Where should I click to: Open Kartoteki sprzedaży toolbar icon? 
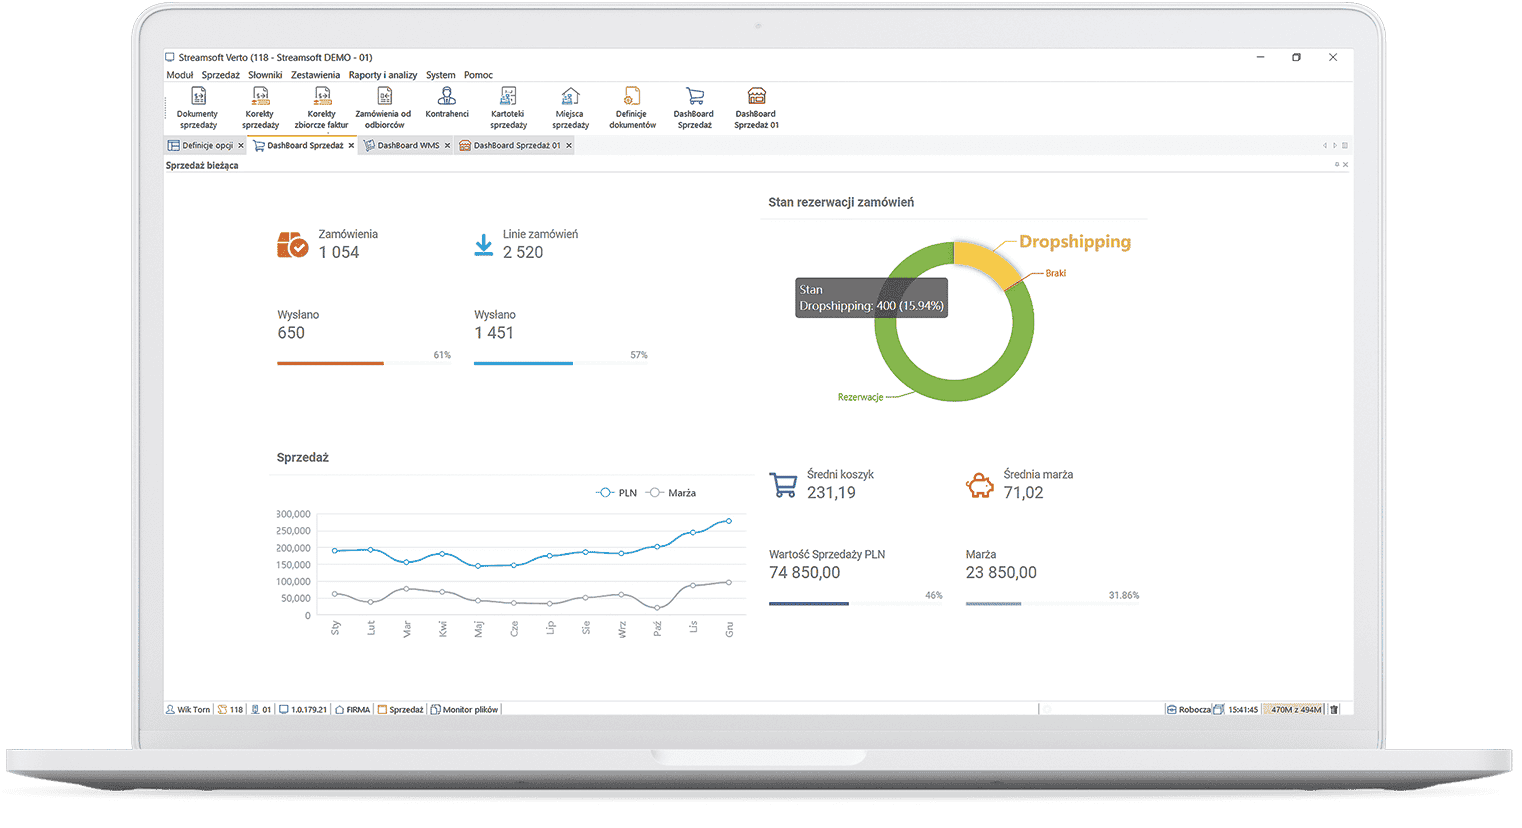click(x=508, y=108)
